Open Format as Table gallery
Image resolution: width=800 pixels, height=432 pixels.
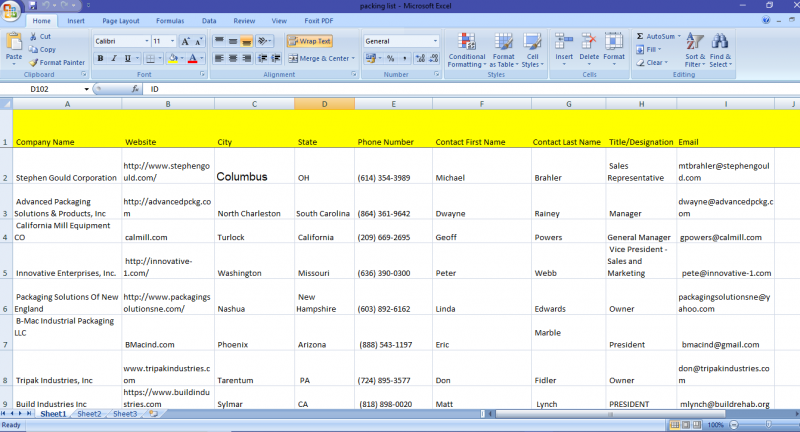[x=504, y=50]
